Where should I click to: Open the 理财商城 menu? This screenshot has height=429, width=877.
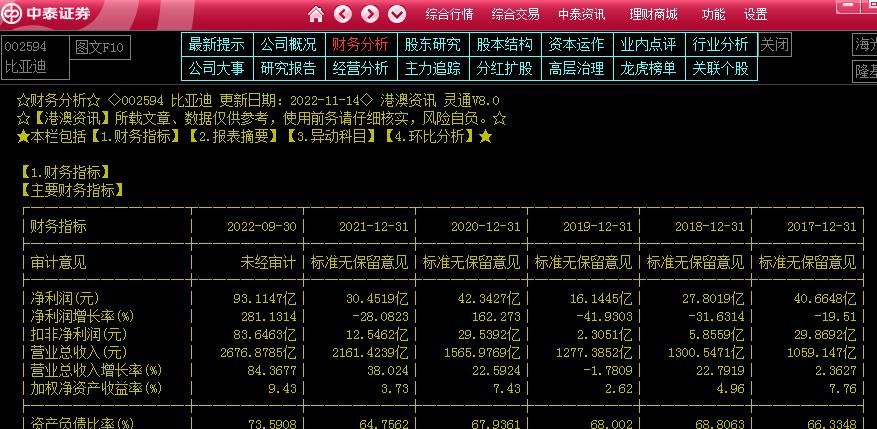653,15
